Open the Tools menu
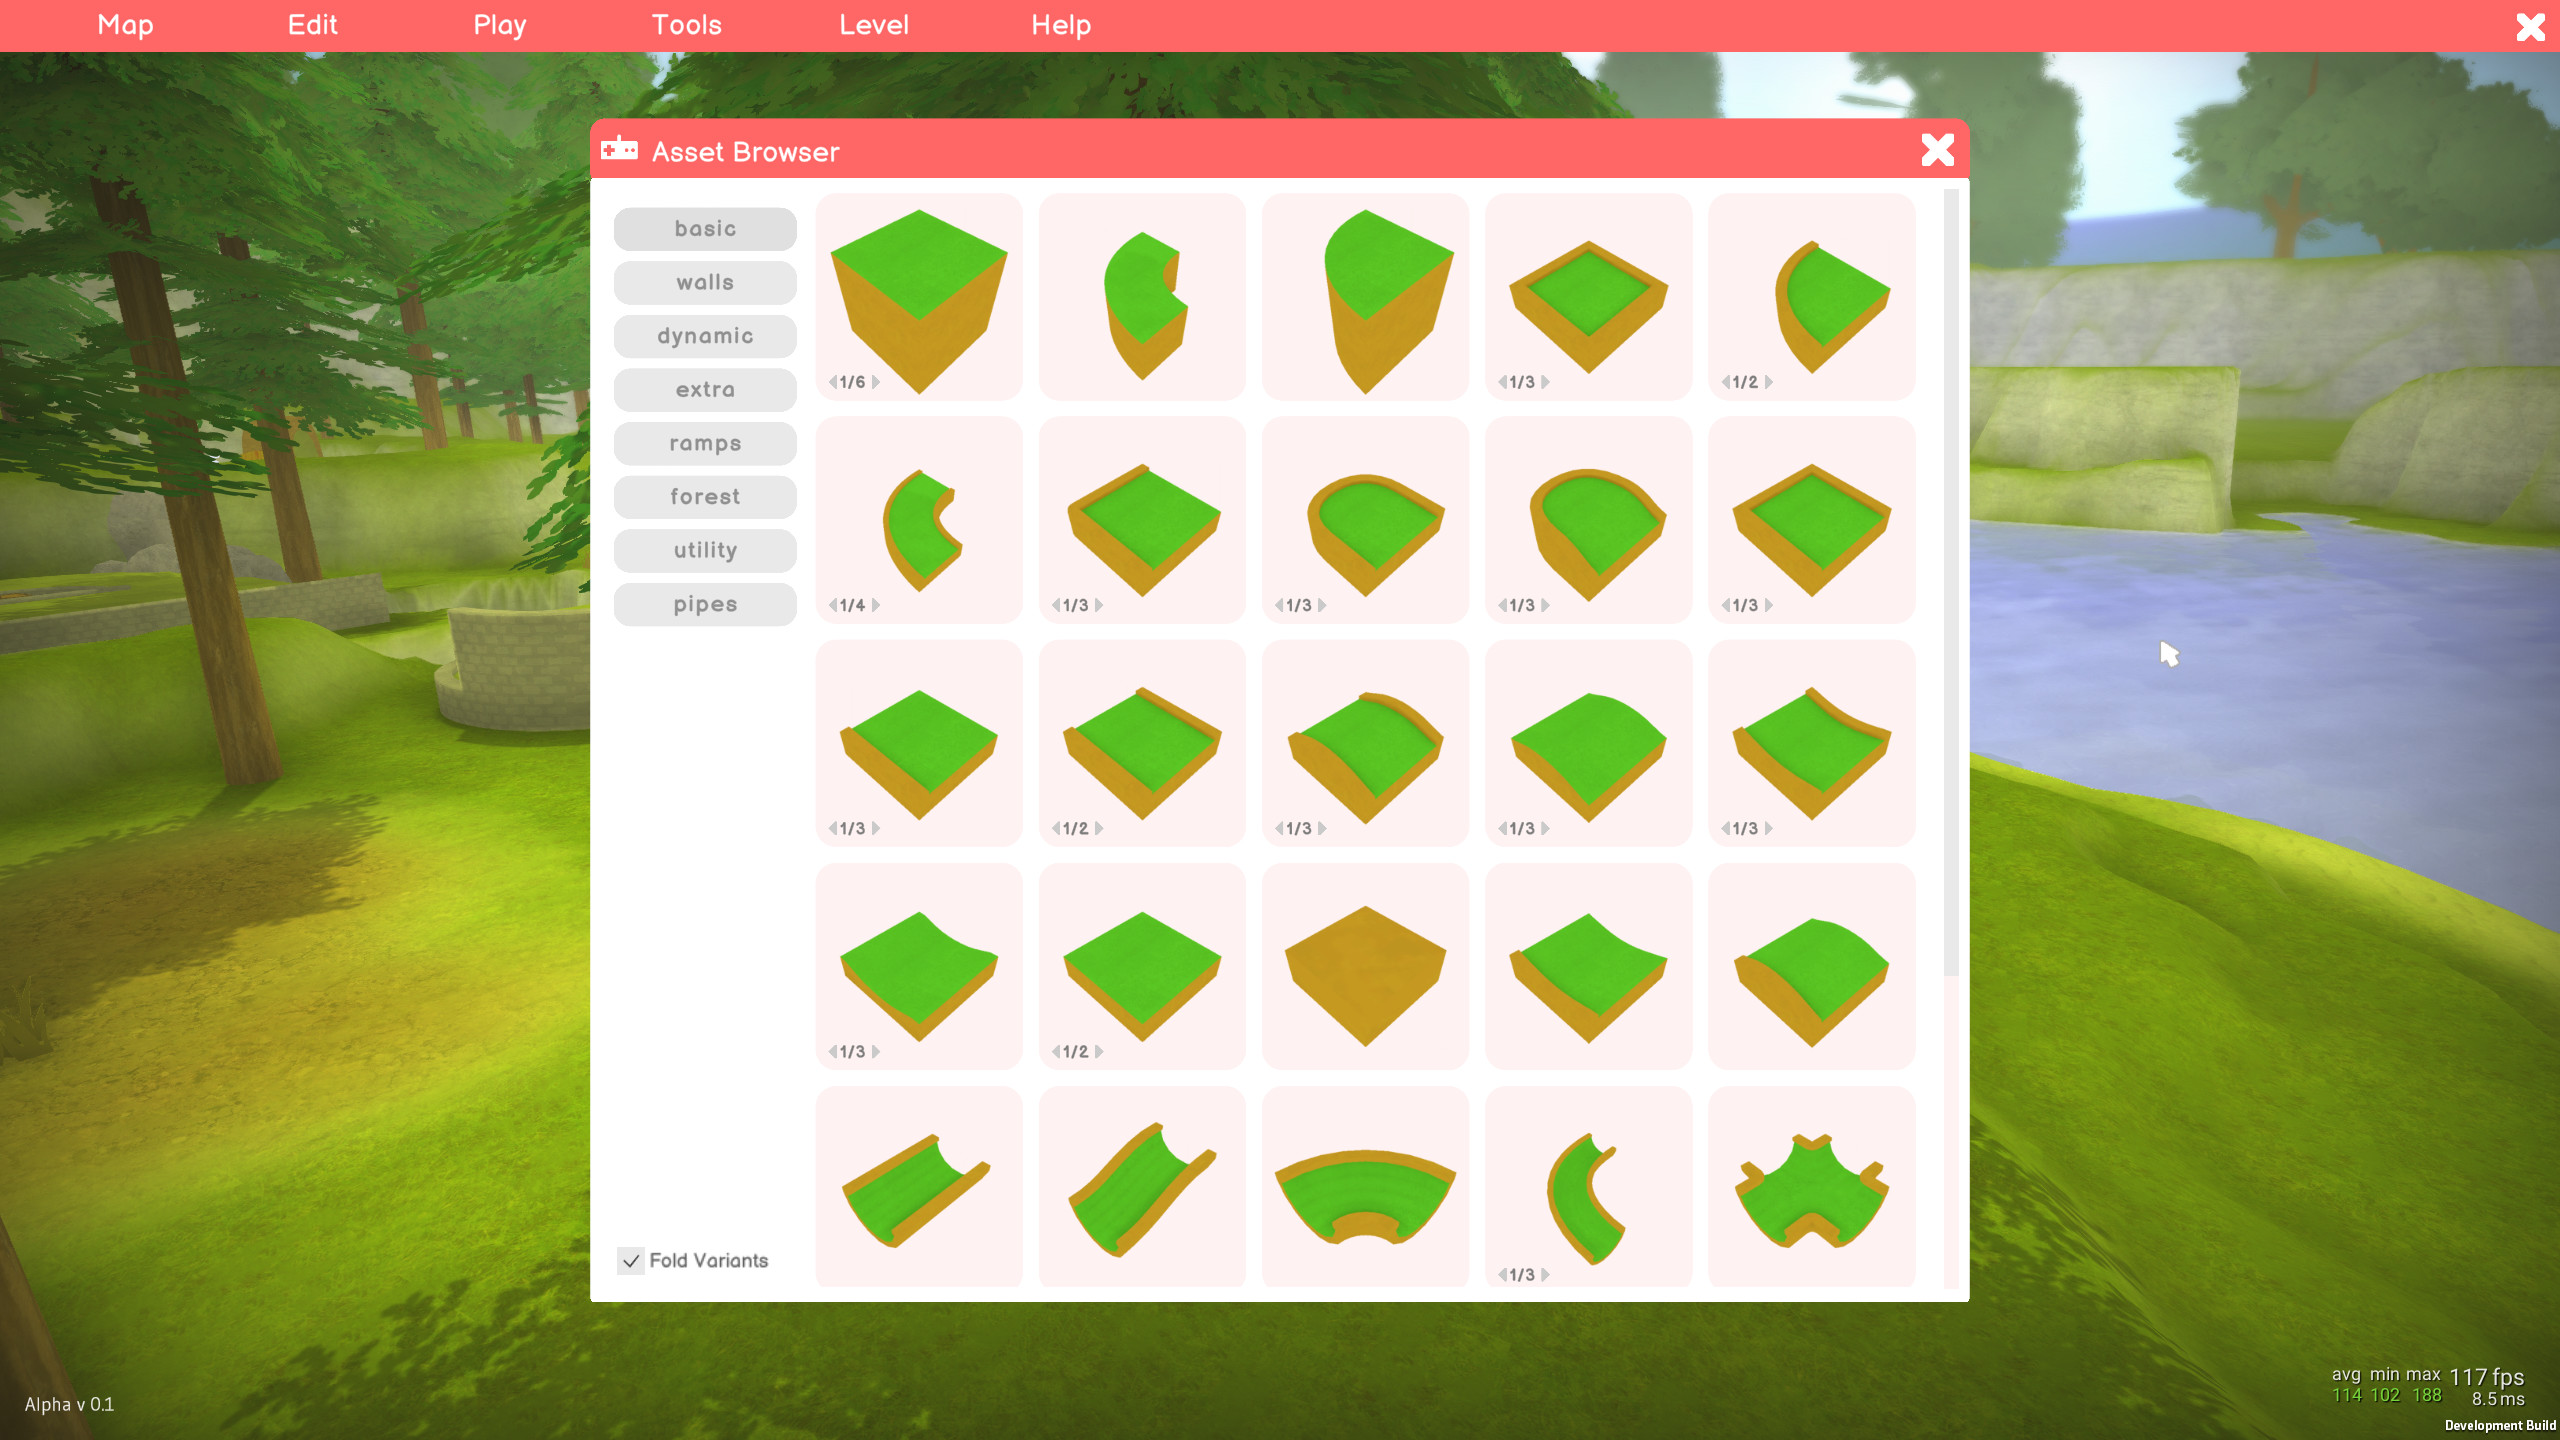 coord(686,25)
